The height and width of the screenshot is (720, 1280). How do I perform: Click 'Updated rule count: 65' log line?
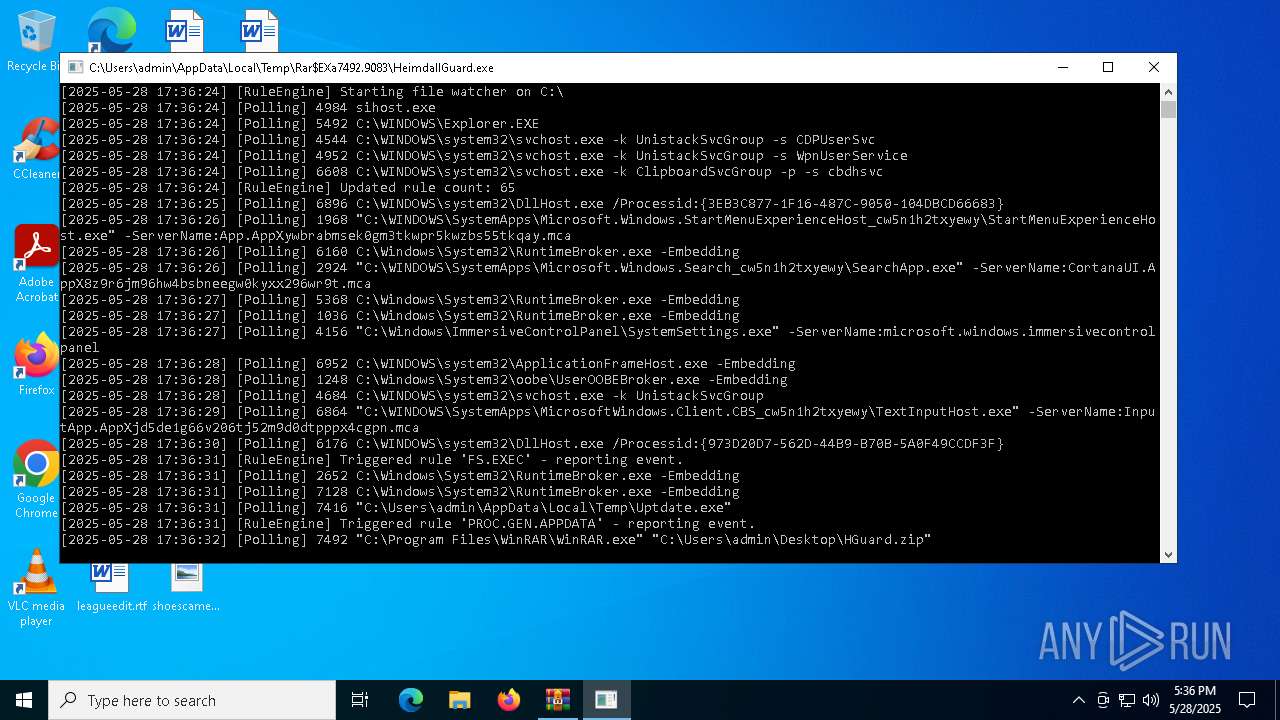[288, 188]
